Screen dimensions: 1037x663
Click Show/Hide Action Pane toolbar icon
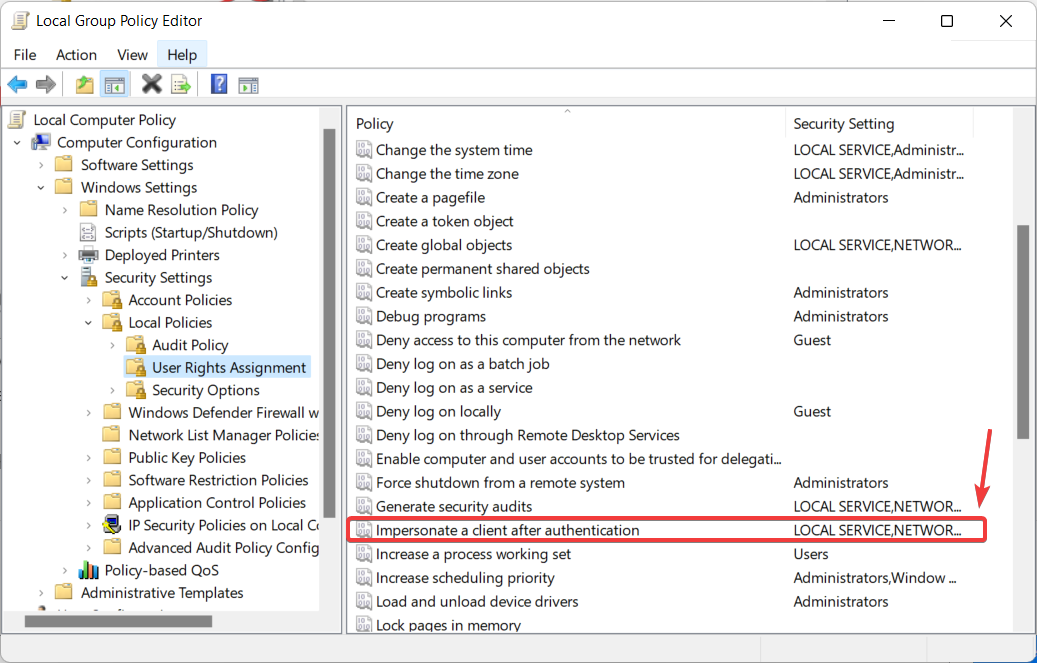click(x=248, y=85)
